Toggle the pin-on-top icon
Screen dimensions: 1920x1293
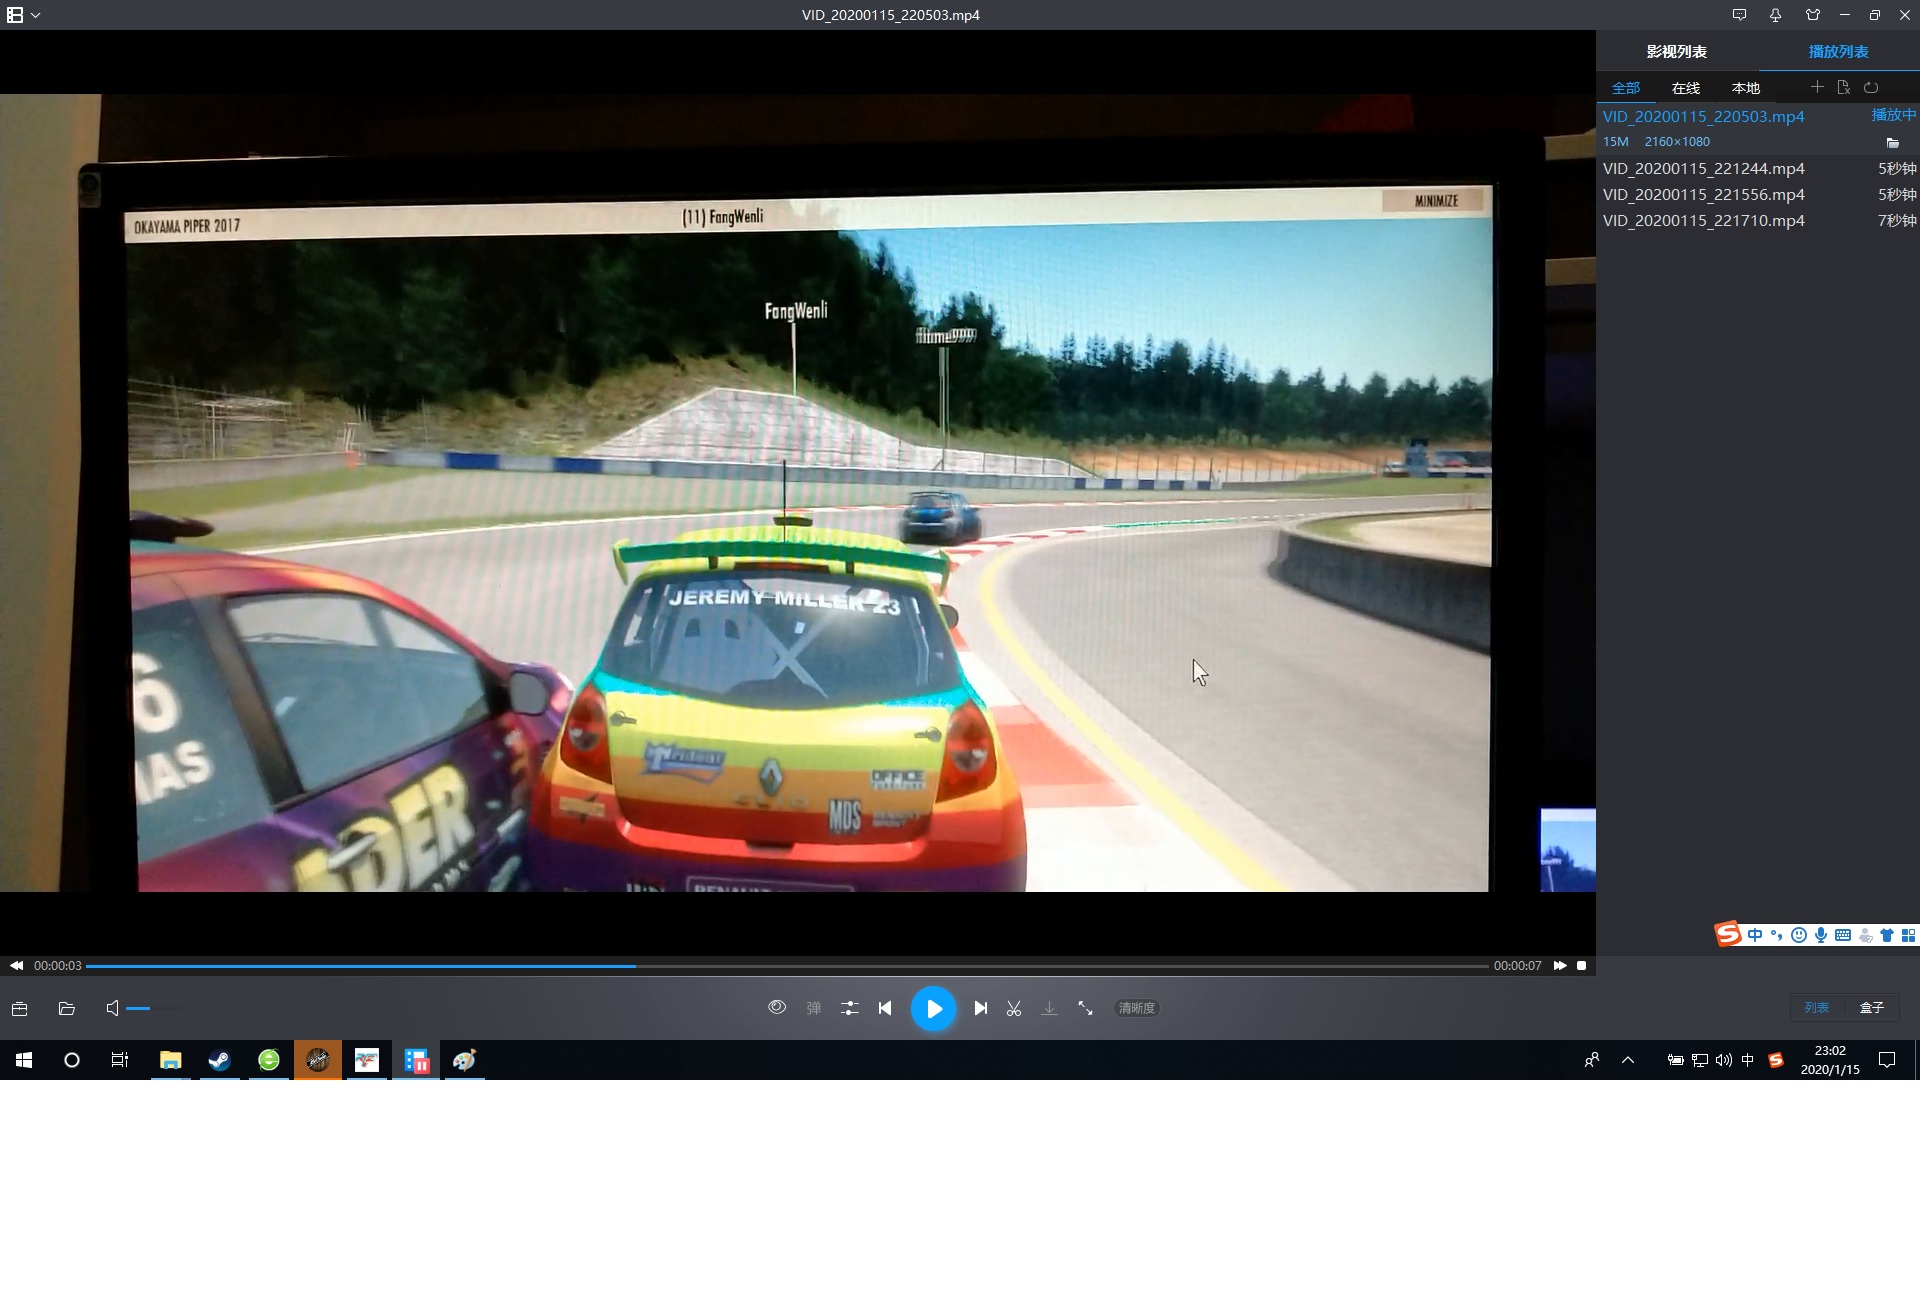1775,15
